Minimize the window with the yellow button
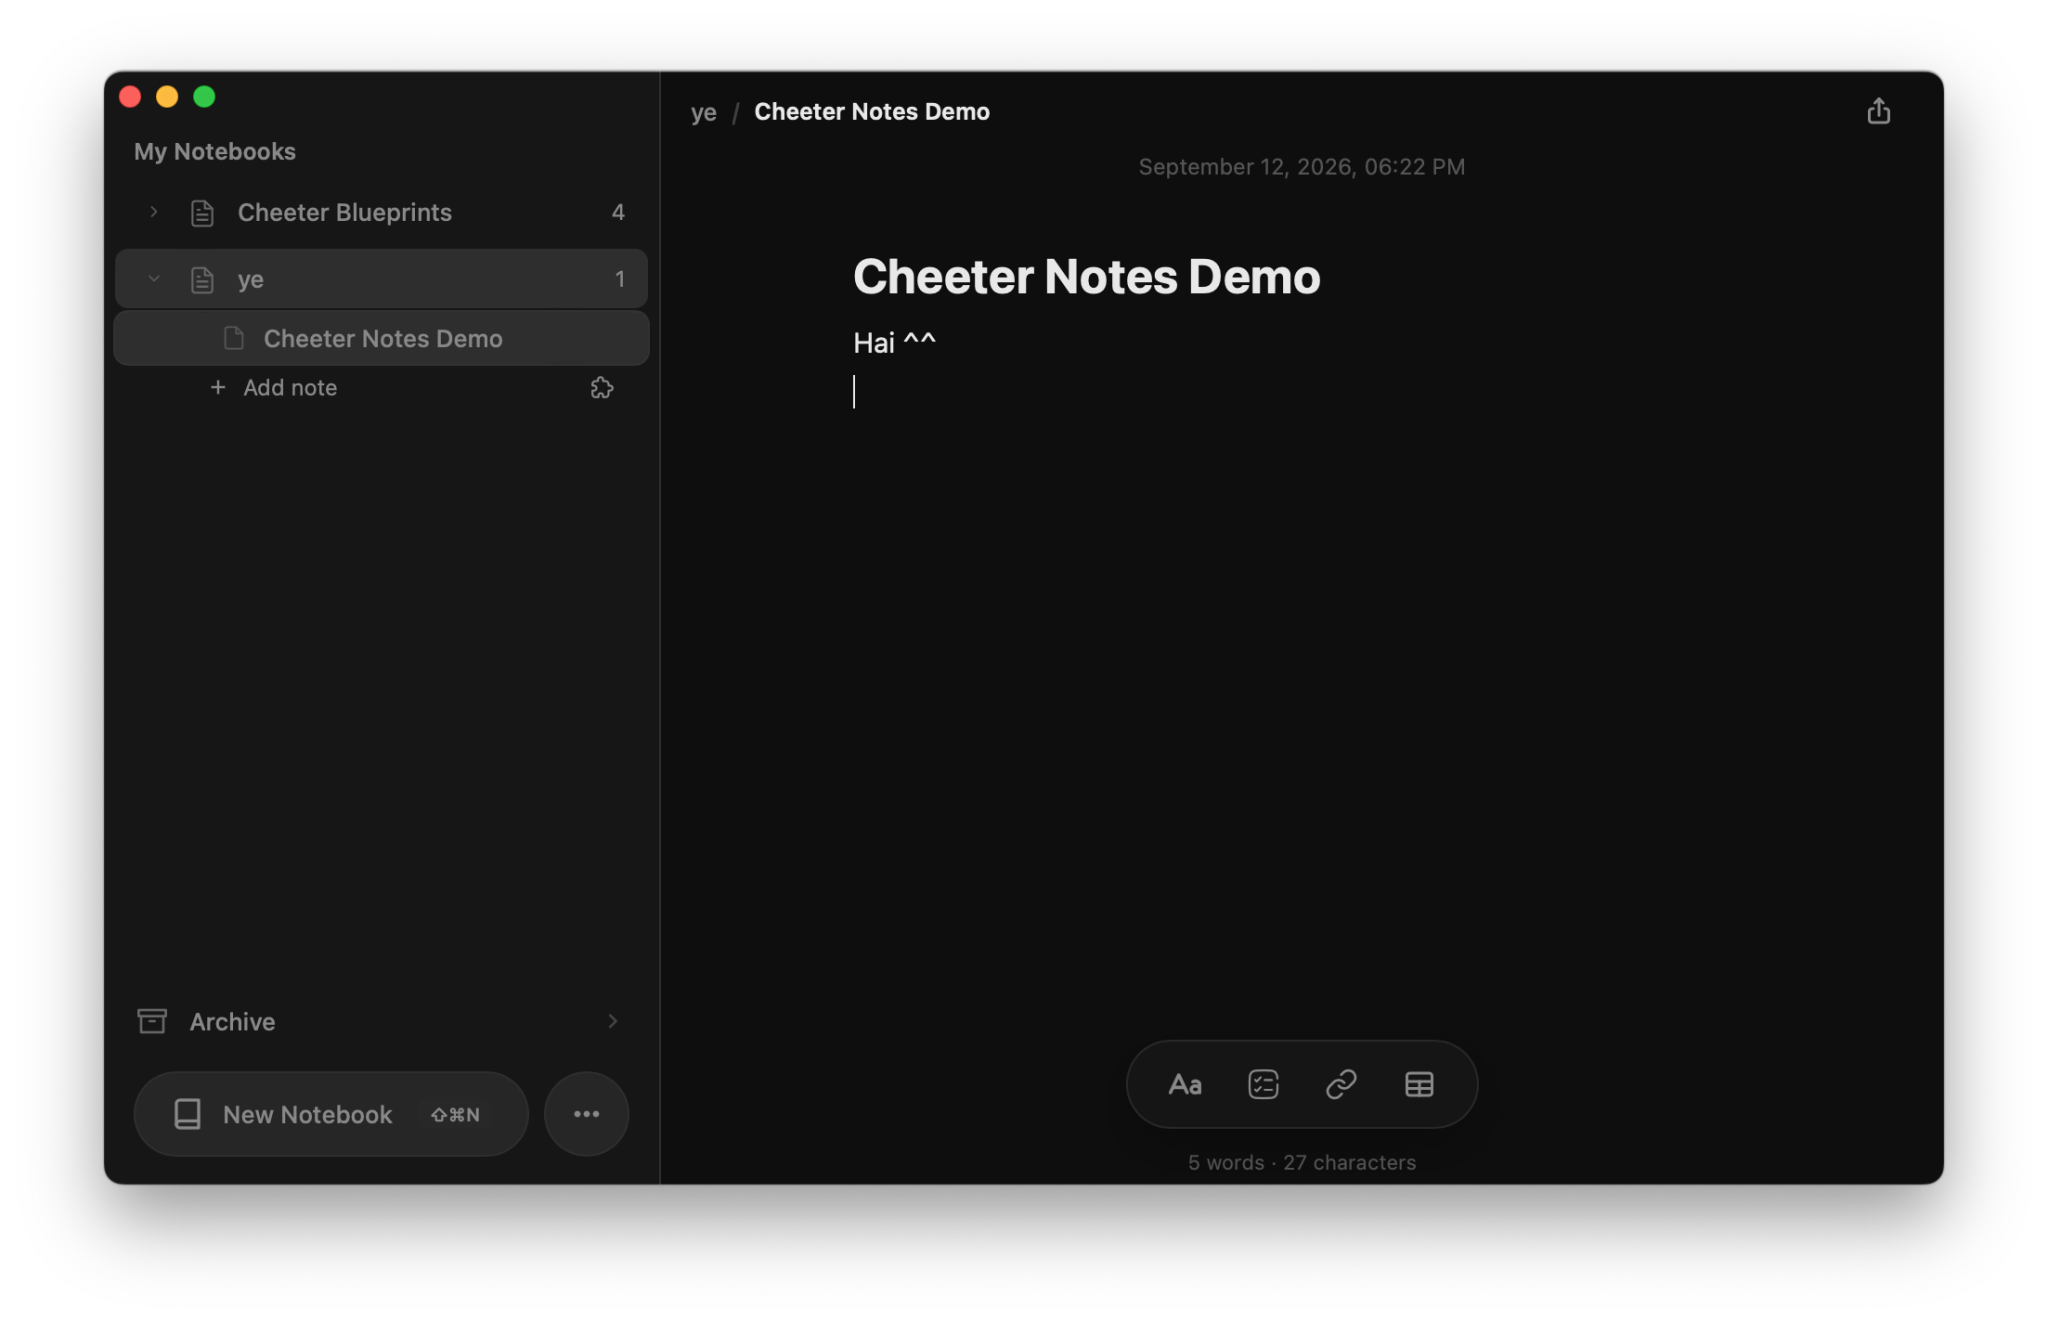 [167, 96]
